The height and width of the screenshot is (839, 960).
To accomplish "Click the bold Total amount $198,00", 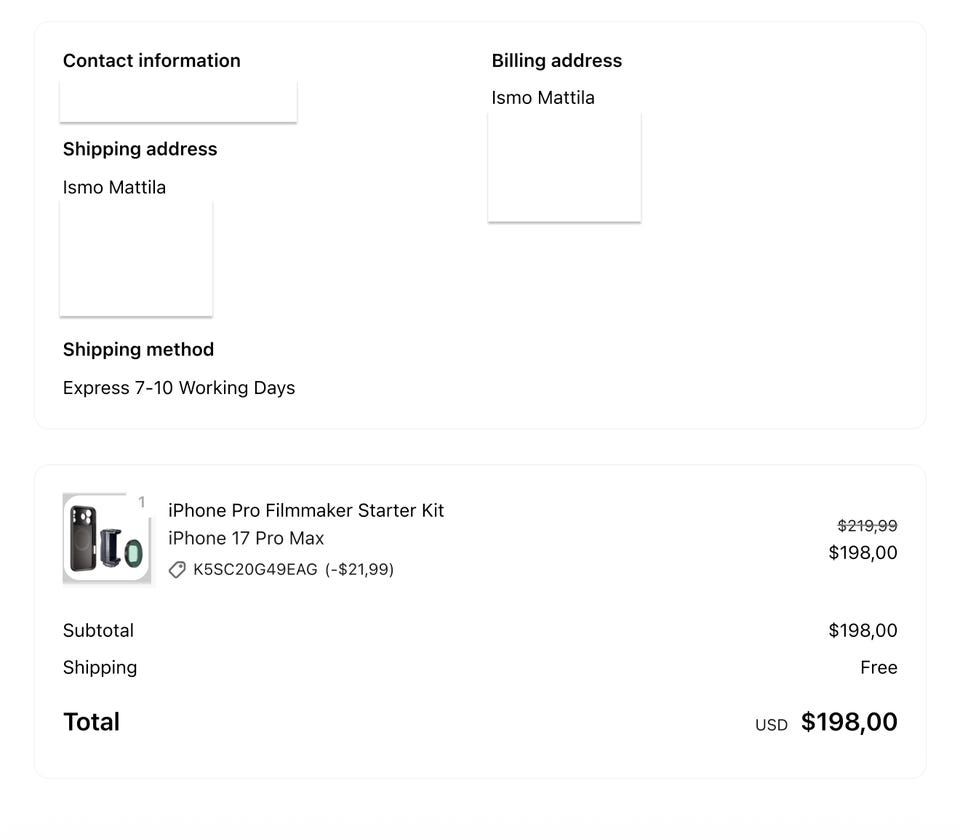I will click(849, 722).
